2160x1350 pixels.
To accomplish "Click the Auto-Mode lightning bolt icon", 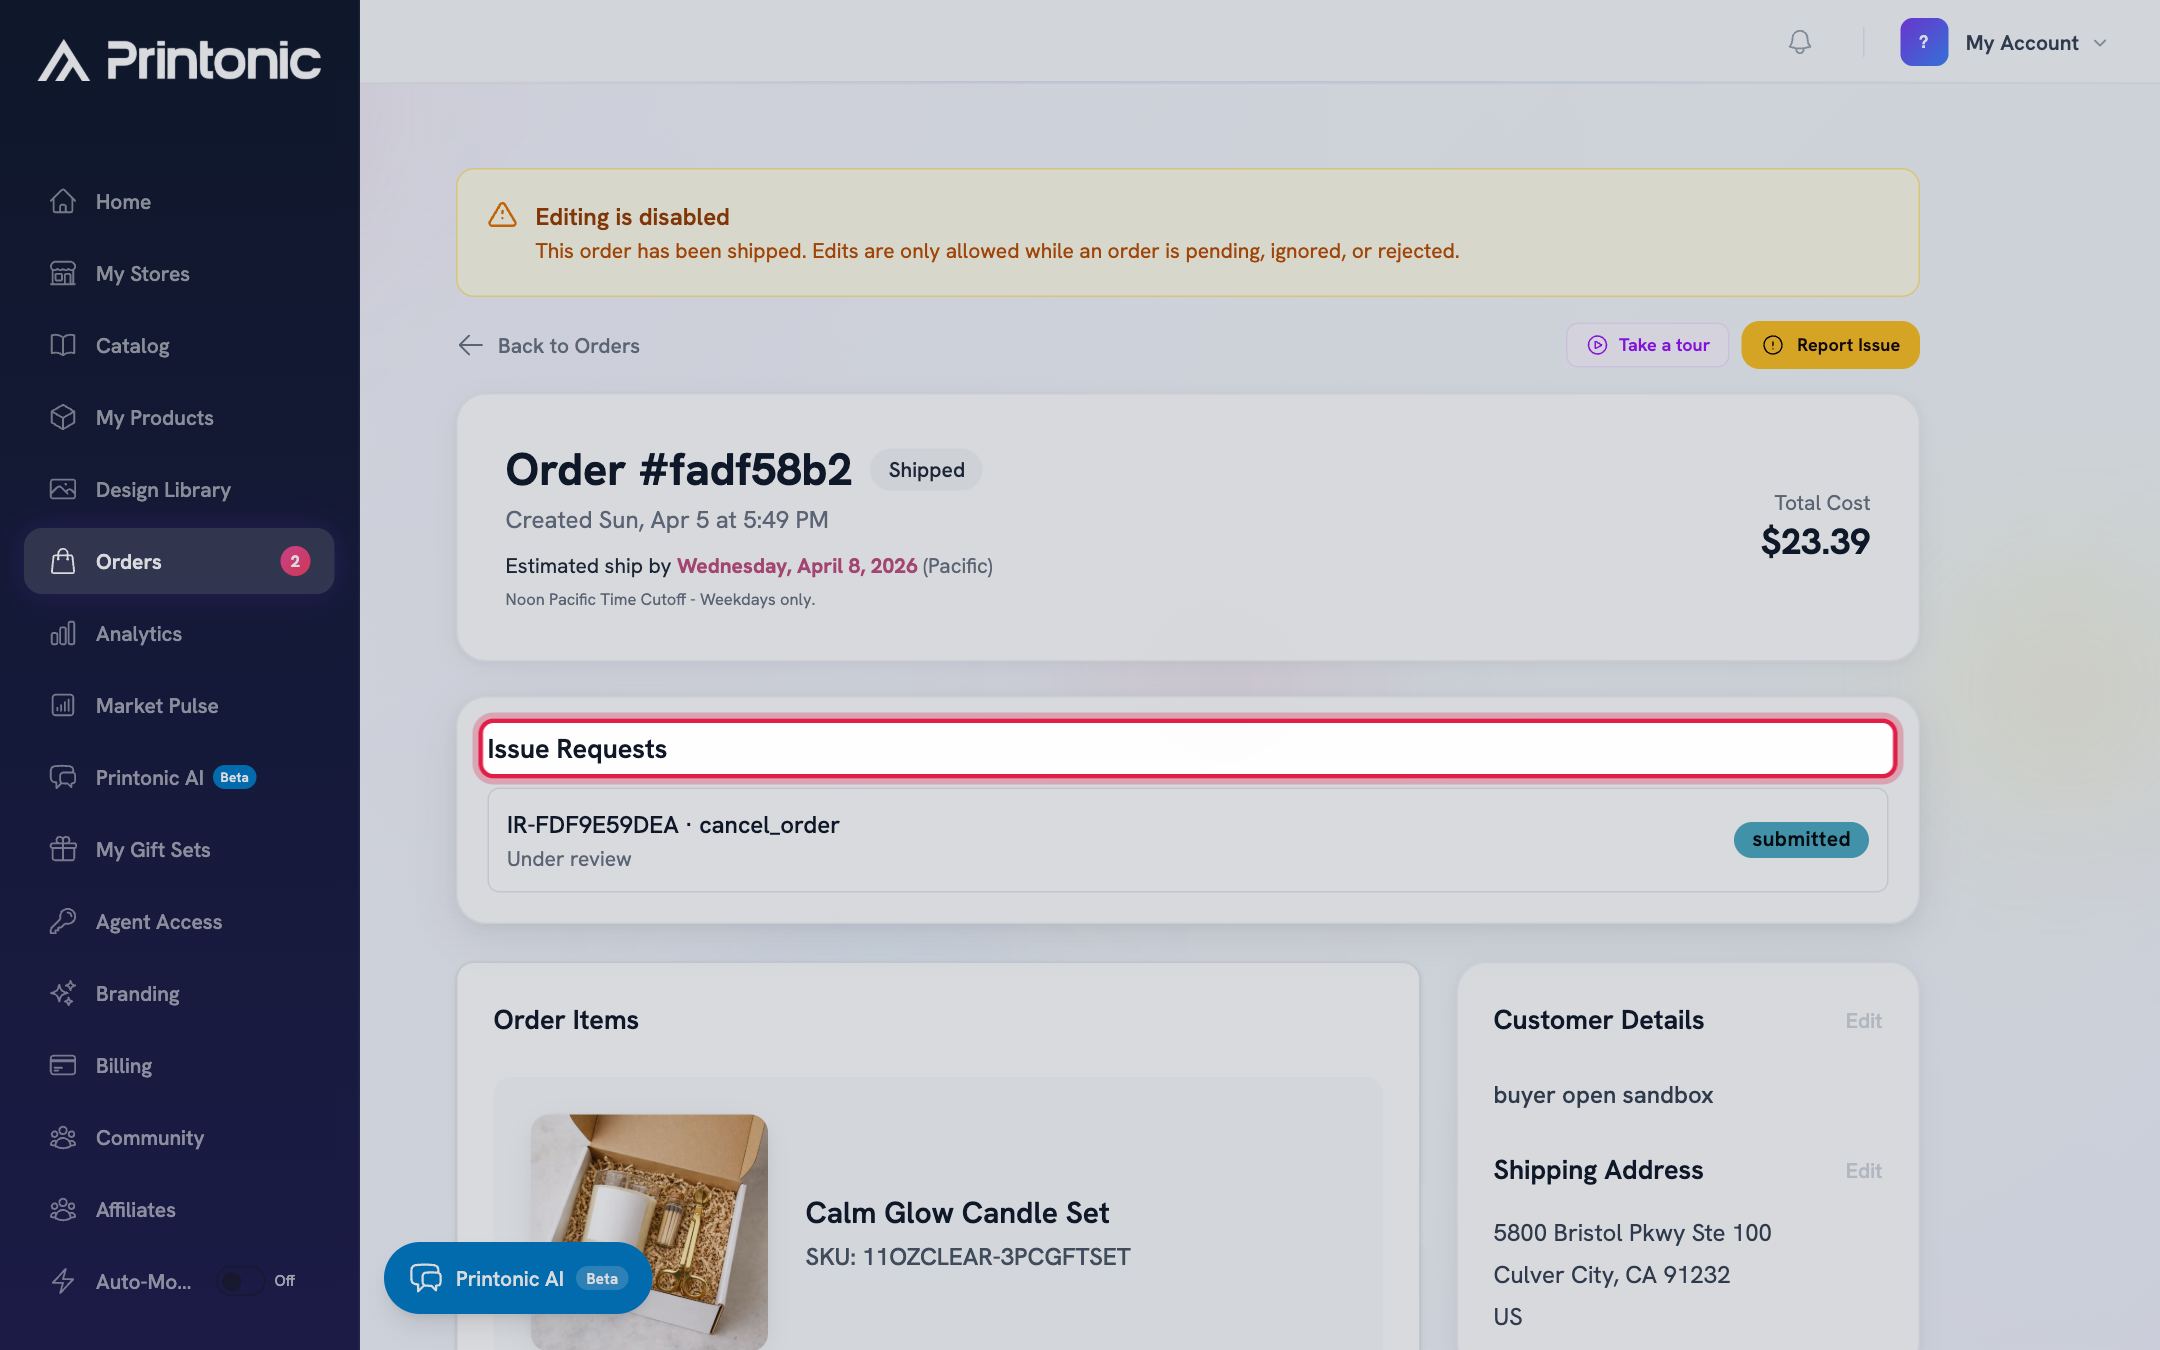I will 63,1281.
